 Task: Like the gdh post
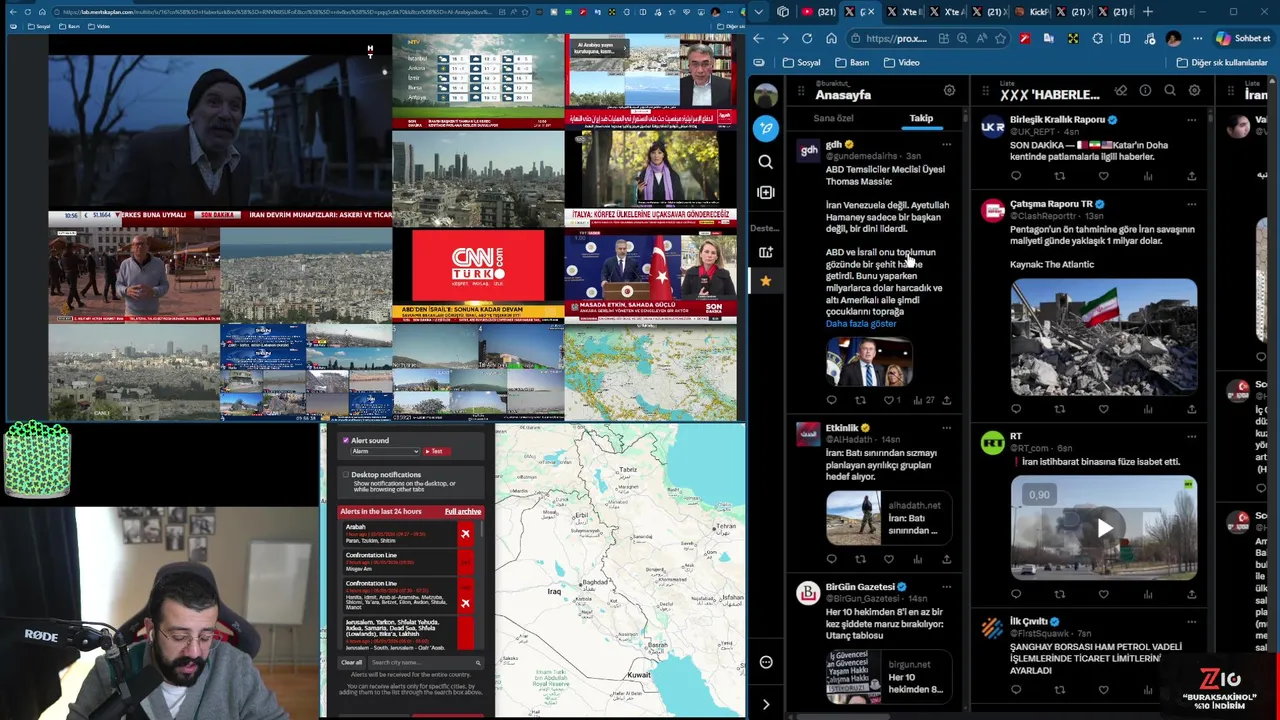pyautogui.click(x=889, y=400)
